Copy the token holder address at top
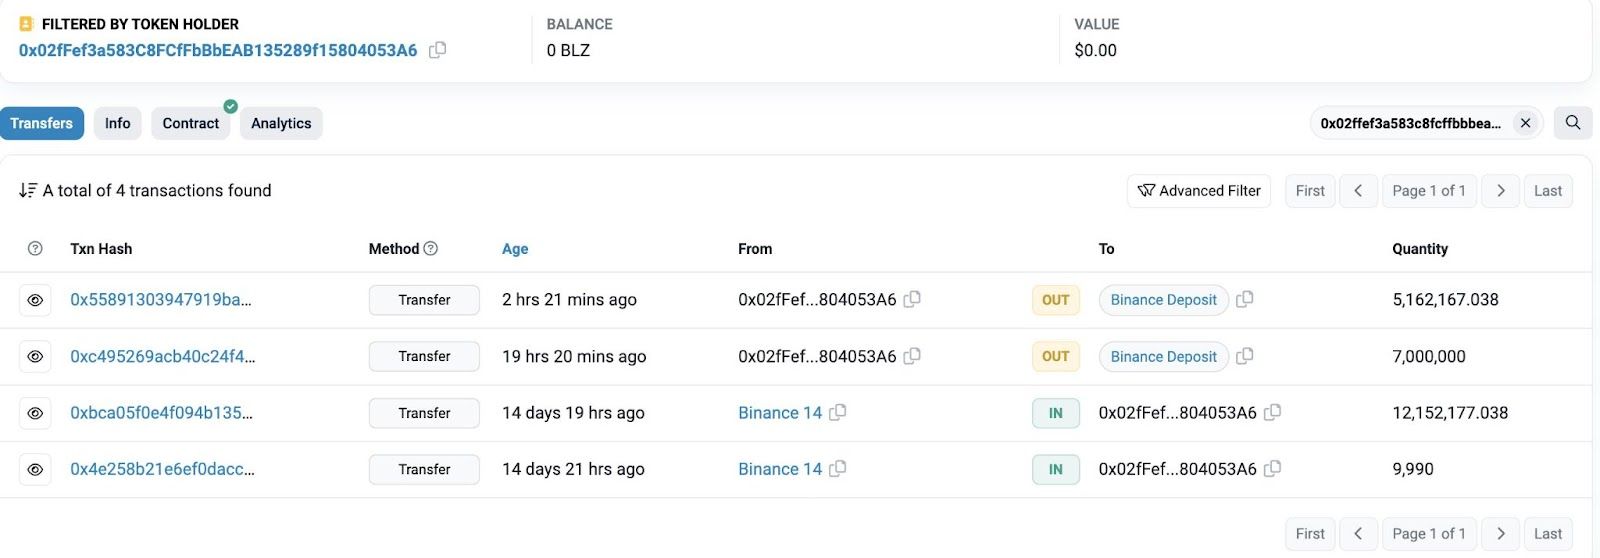The height and width of the screenshot is (558, 1600). coord(437,50)
